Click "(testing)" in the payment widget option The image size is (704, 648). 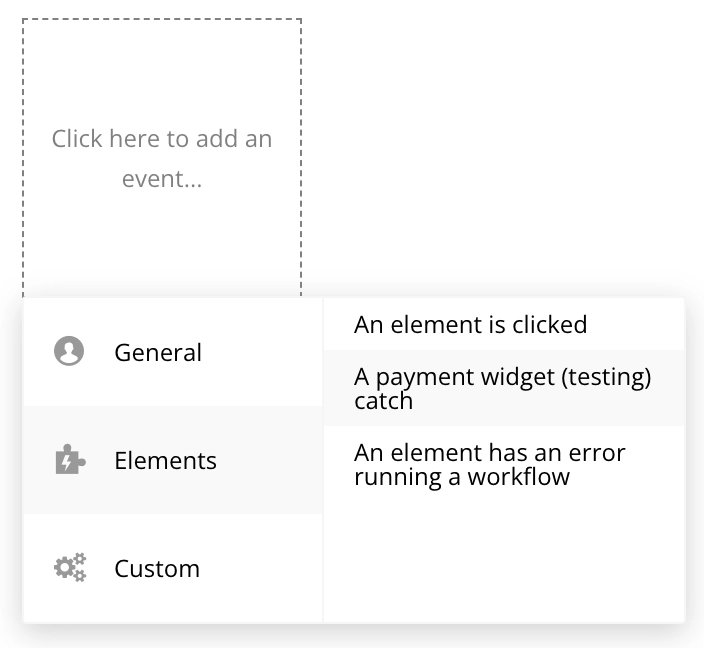[x=603, y=378]
